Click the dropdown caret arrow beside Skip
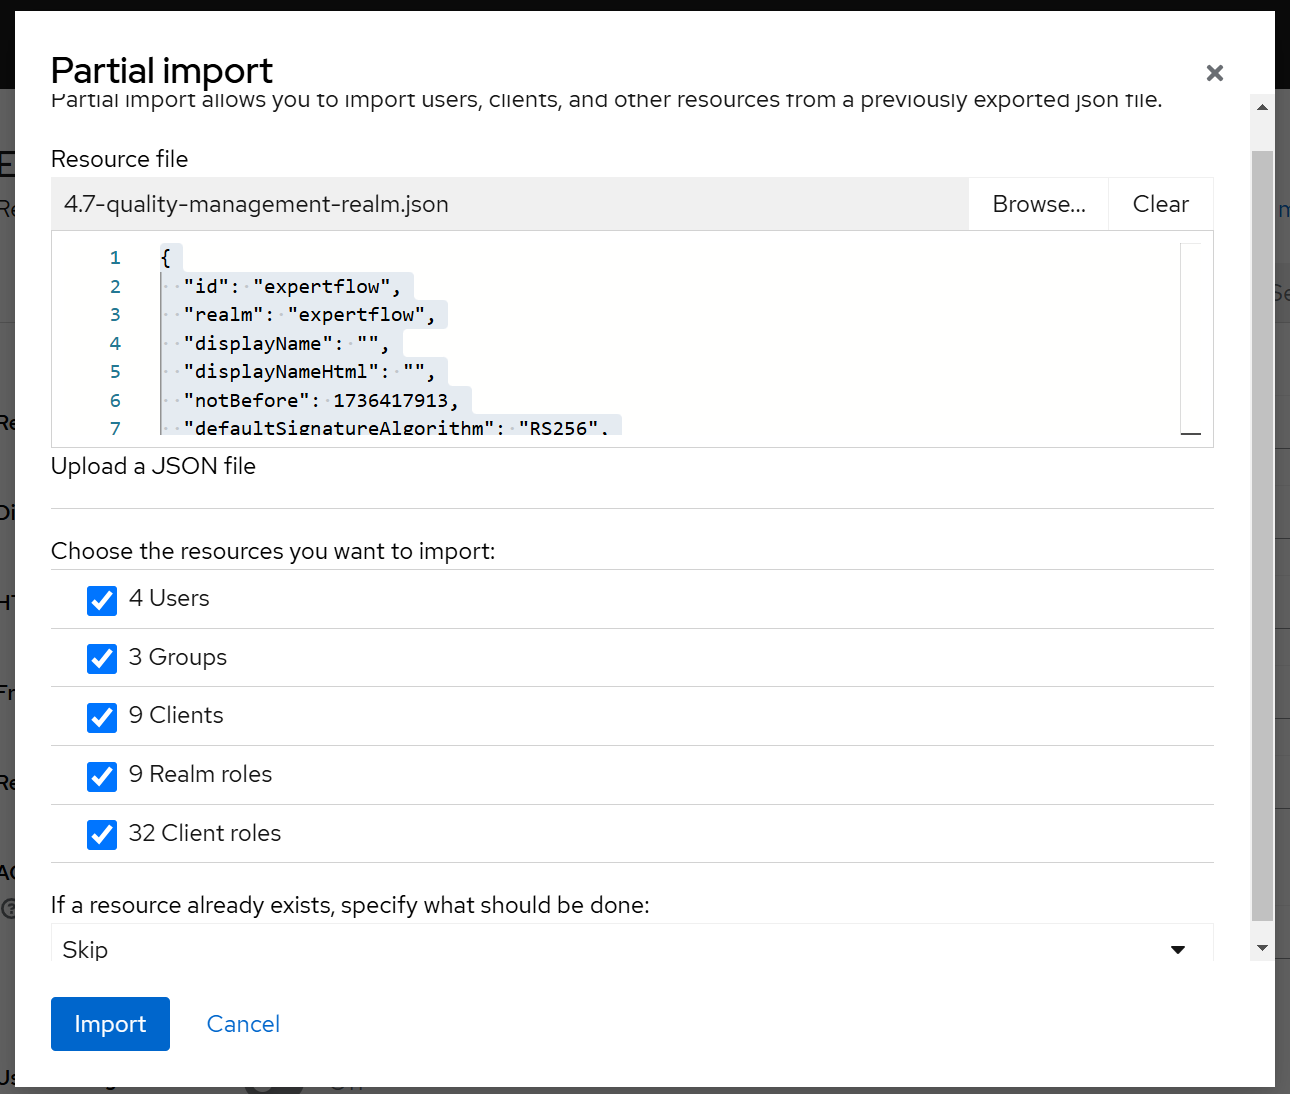 1178,949
